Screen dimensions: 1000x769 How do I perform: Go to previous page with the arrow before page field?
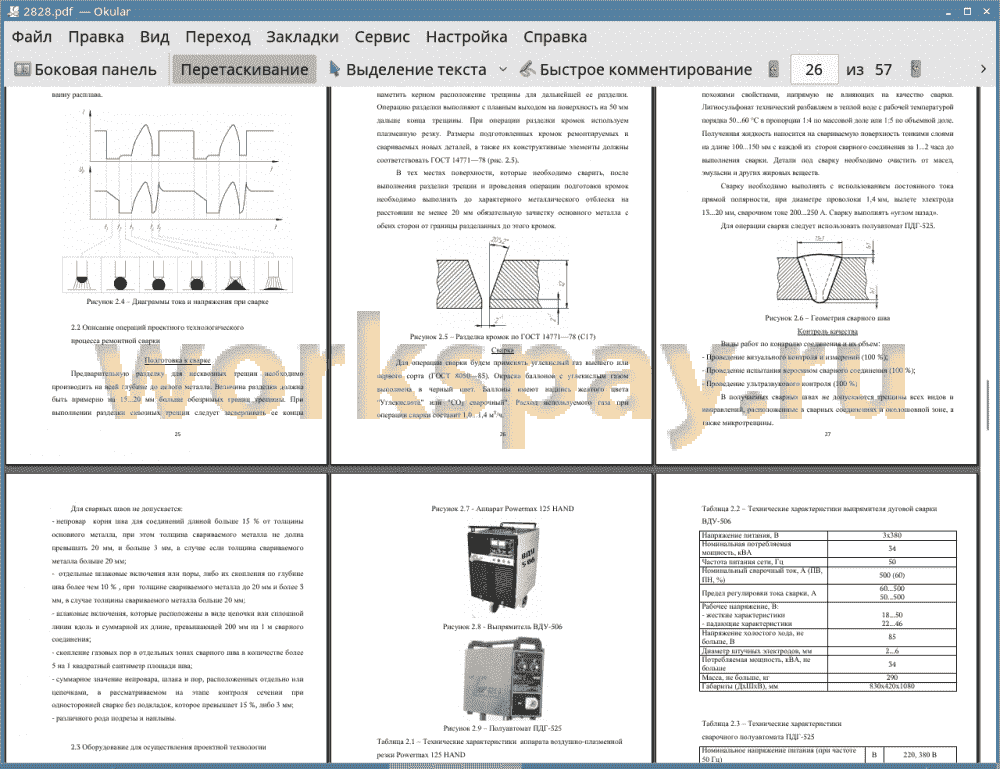[x=774, y=69]
